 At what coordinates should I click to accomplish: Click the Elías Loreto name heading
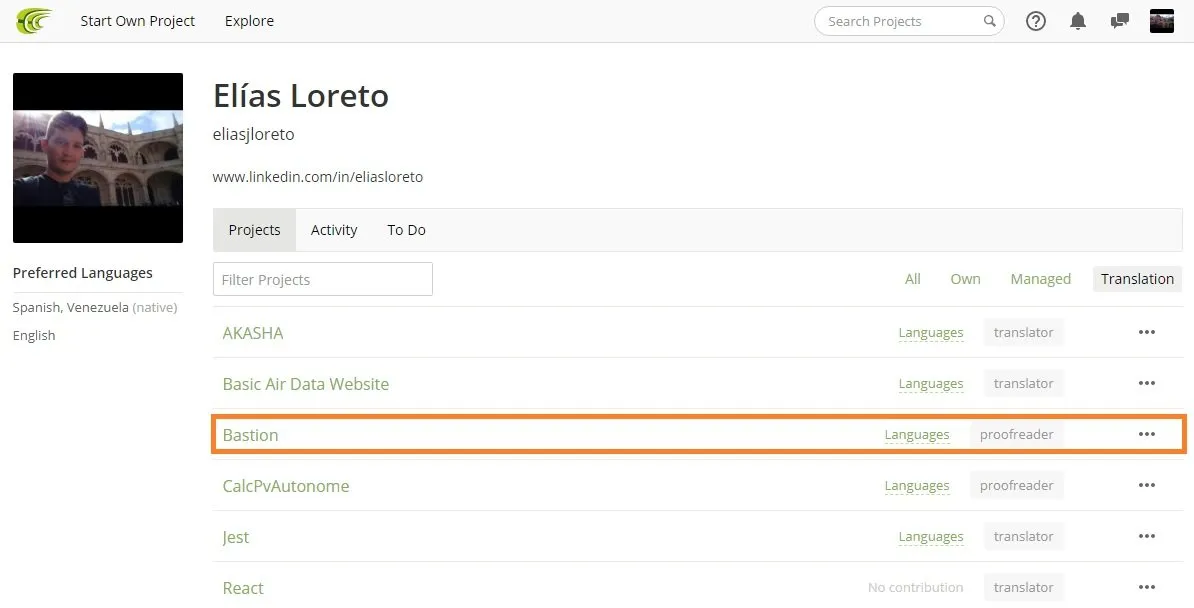tap(301, 96)
